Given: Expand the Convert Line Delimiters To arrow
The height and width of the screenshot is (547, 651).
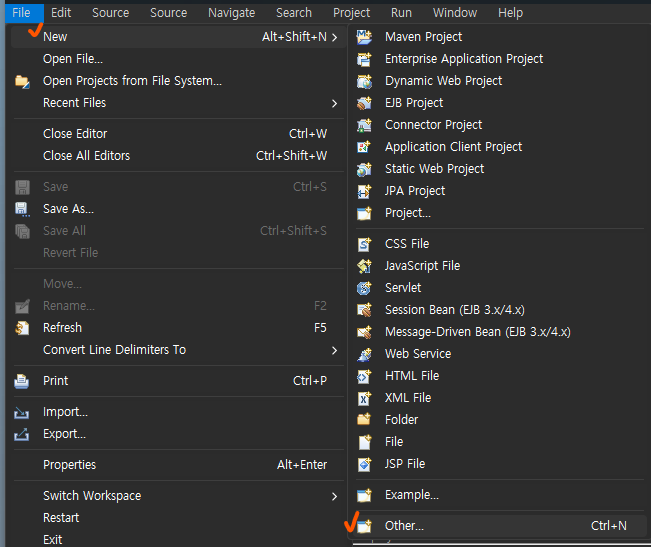Looking at the screenshot, I should point(335,350).
